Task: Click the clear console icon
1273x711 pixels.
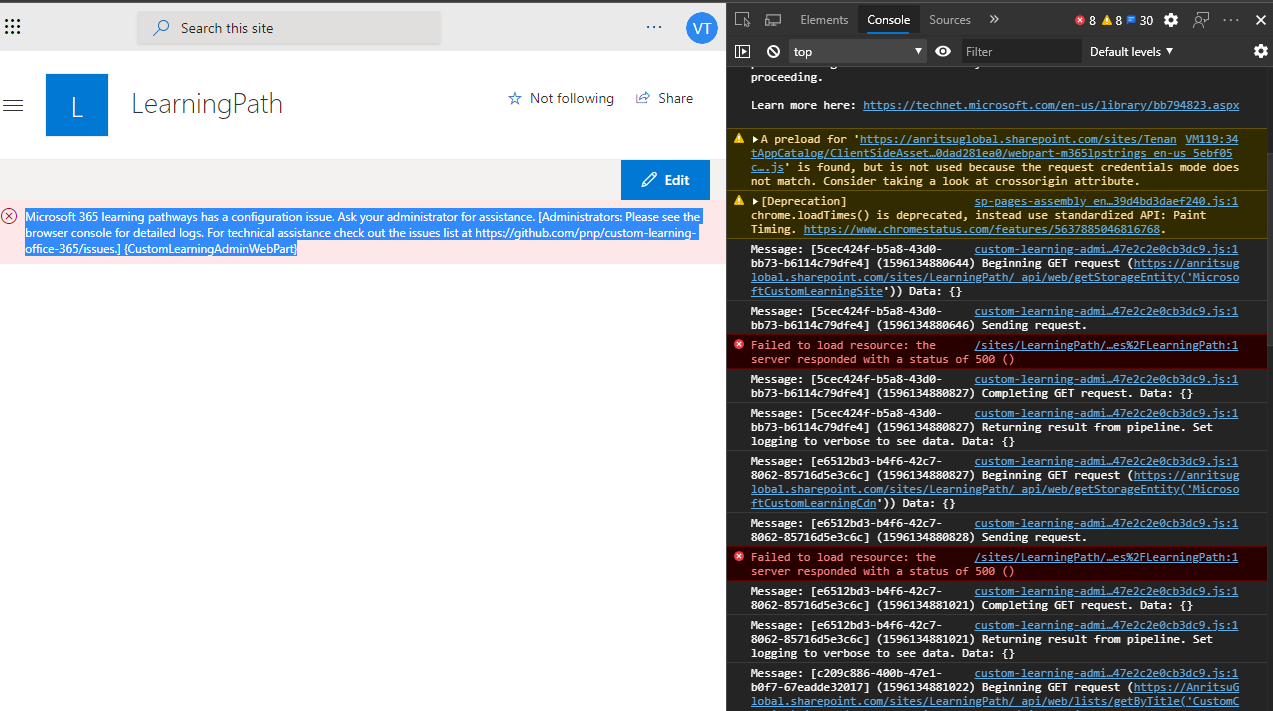Action: coord(771,51)
